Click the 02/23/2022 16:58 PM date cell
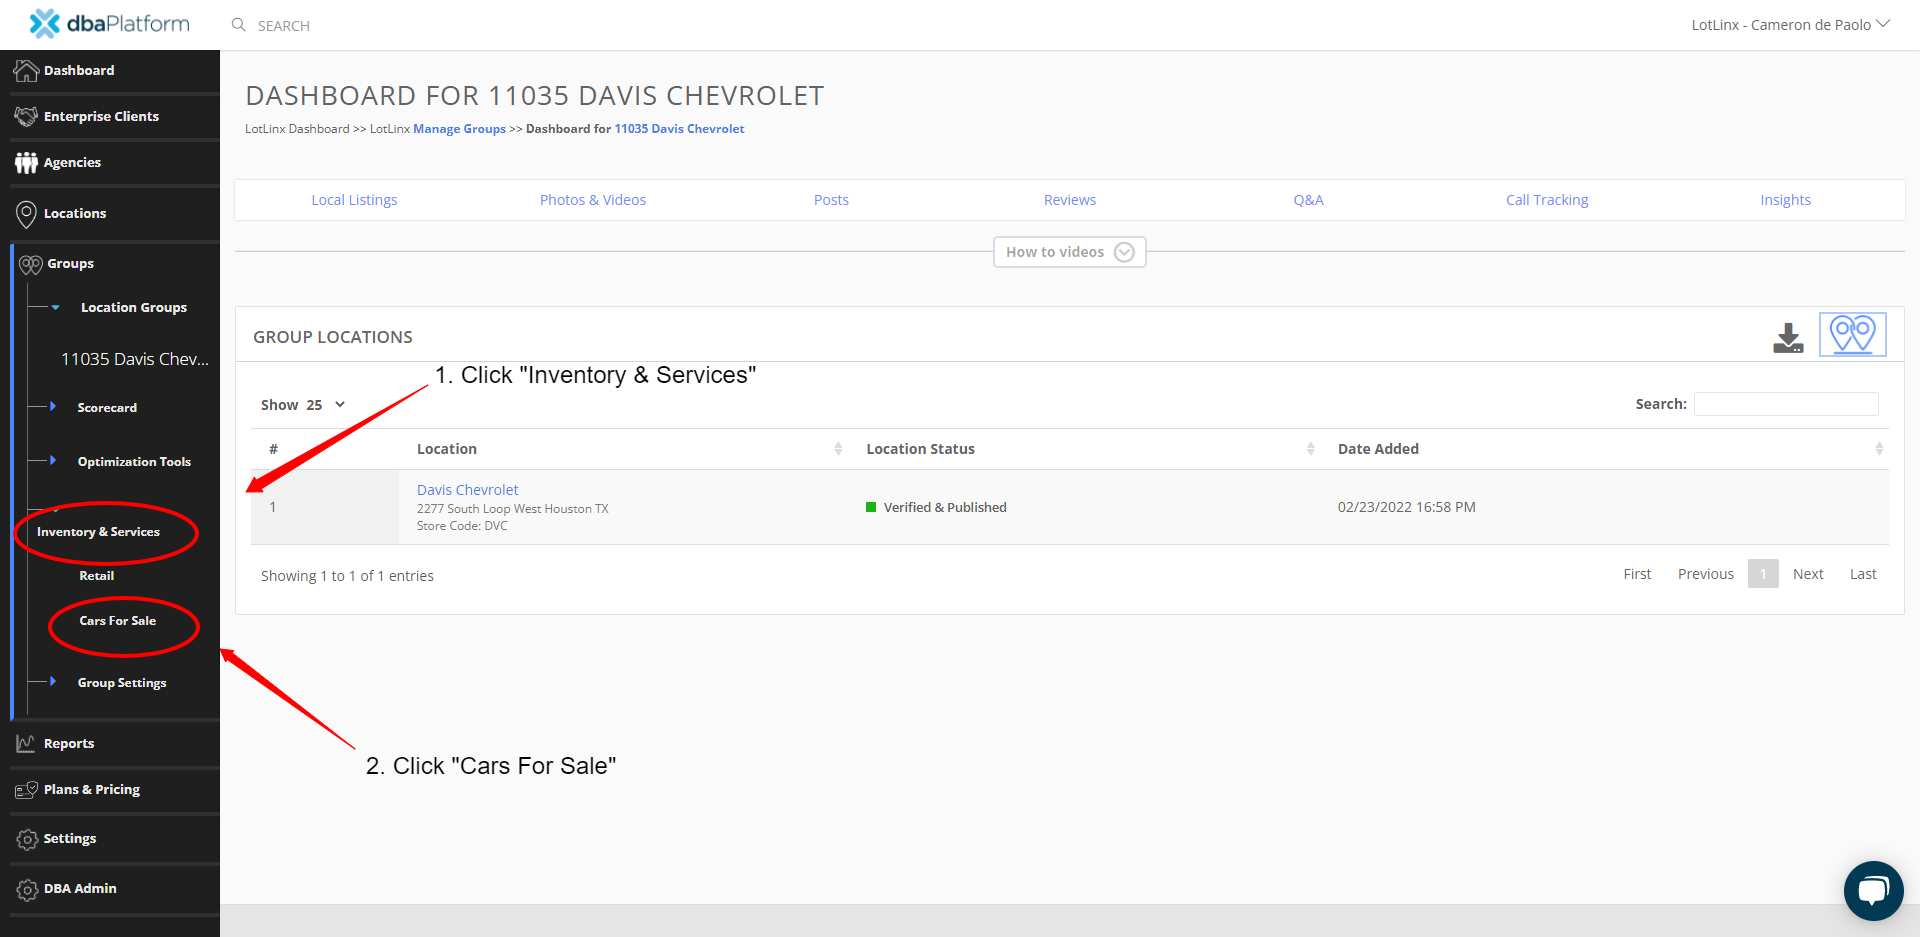 click(1406, 507)
